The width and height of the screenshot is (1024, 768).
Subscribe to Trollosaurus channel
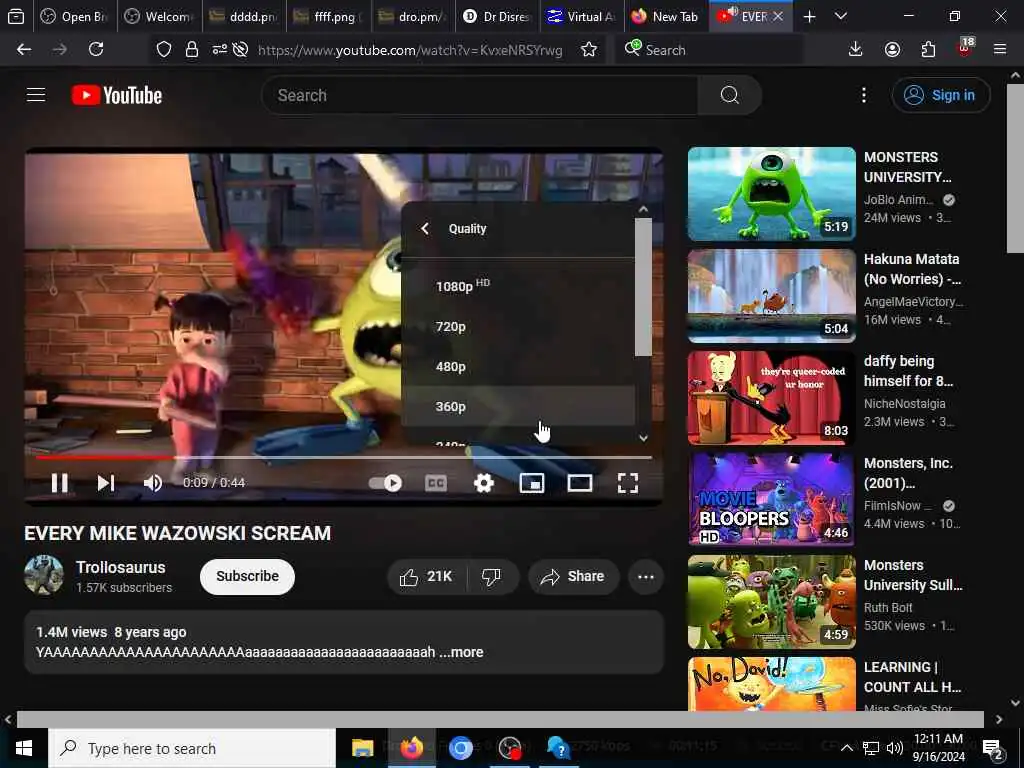(x=248, y=577)
